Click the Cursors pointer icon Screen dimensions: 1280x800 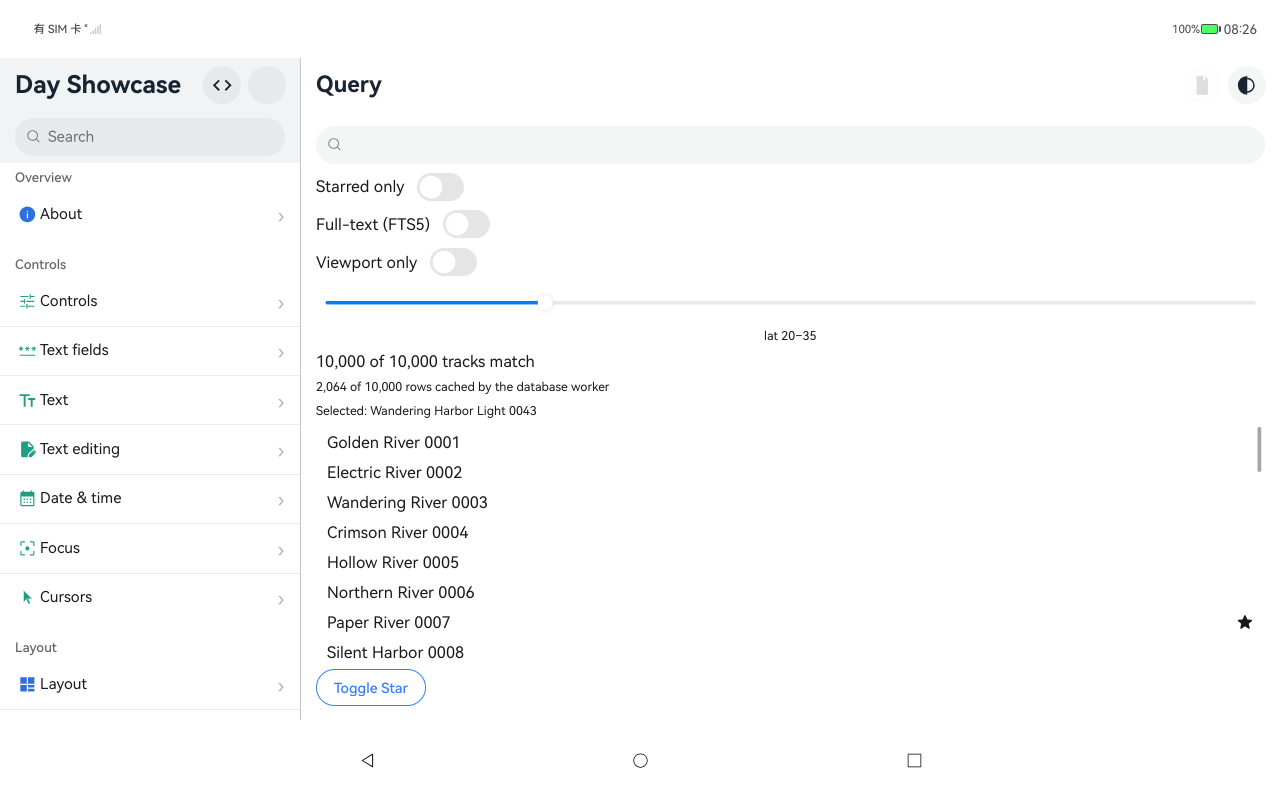click(x=27, y=597)
